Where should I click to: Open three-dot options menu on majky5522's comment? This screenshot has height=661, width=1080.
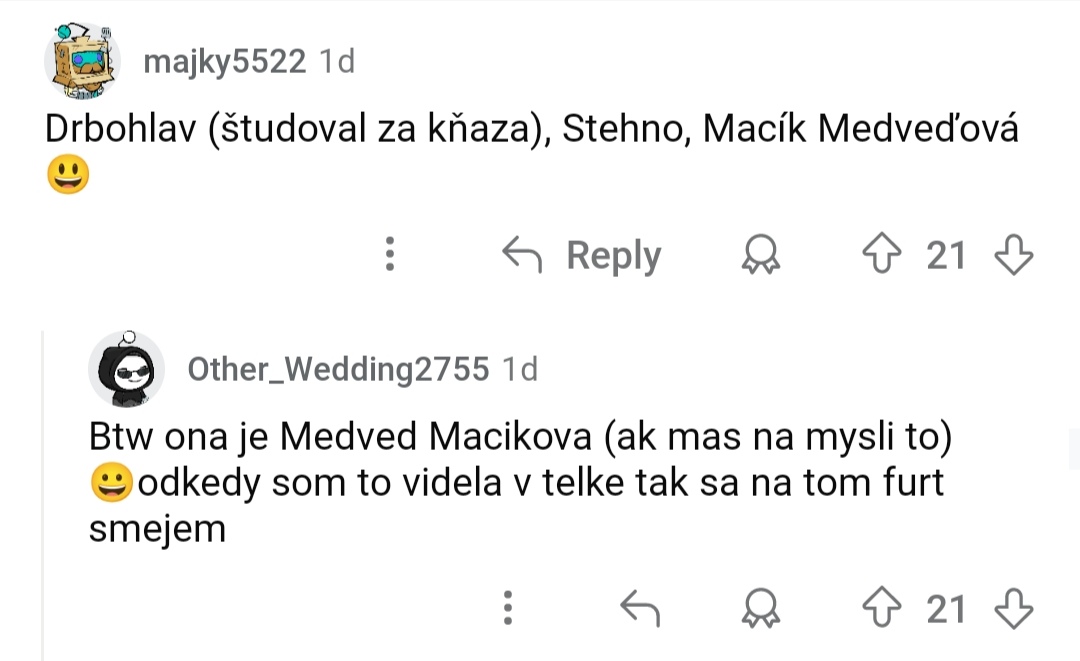[390, 255]
